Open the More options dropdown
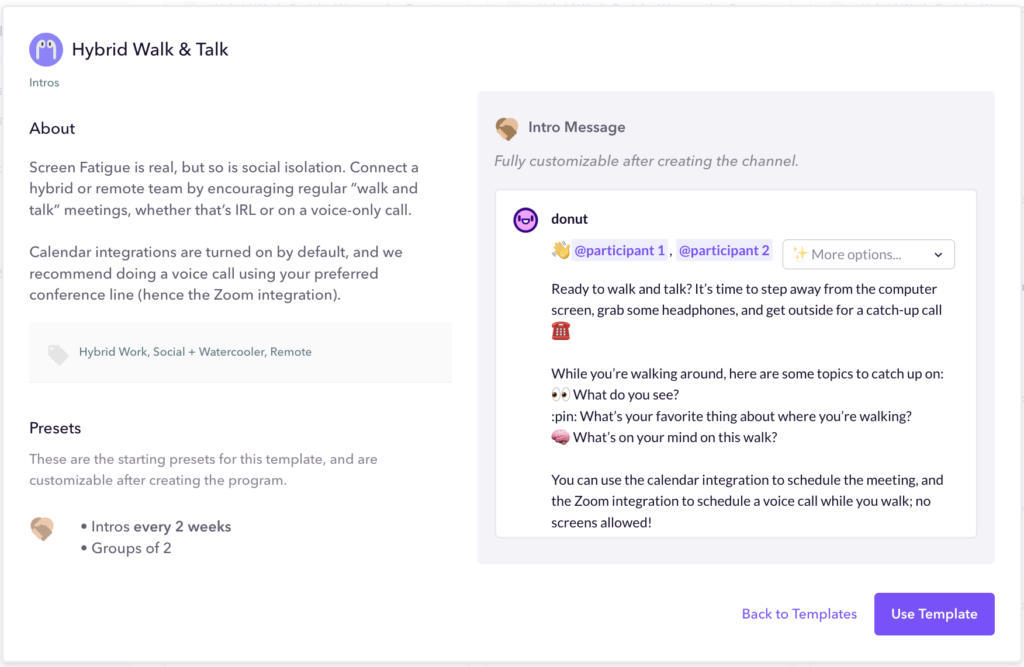The image size is (1024, 667). point(868,254)
